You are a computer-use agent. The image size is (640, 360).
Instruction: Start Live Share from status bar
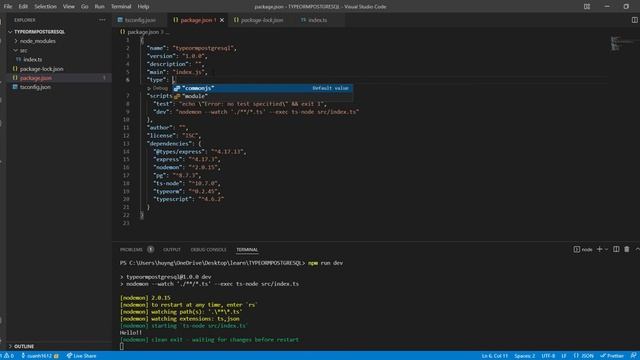pyautogui.click(x=82, y=356)
